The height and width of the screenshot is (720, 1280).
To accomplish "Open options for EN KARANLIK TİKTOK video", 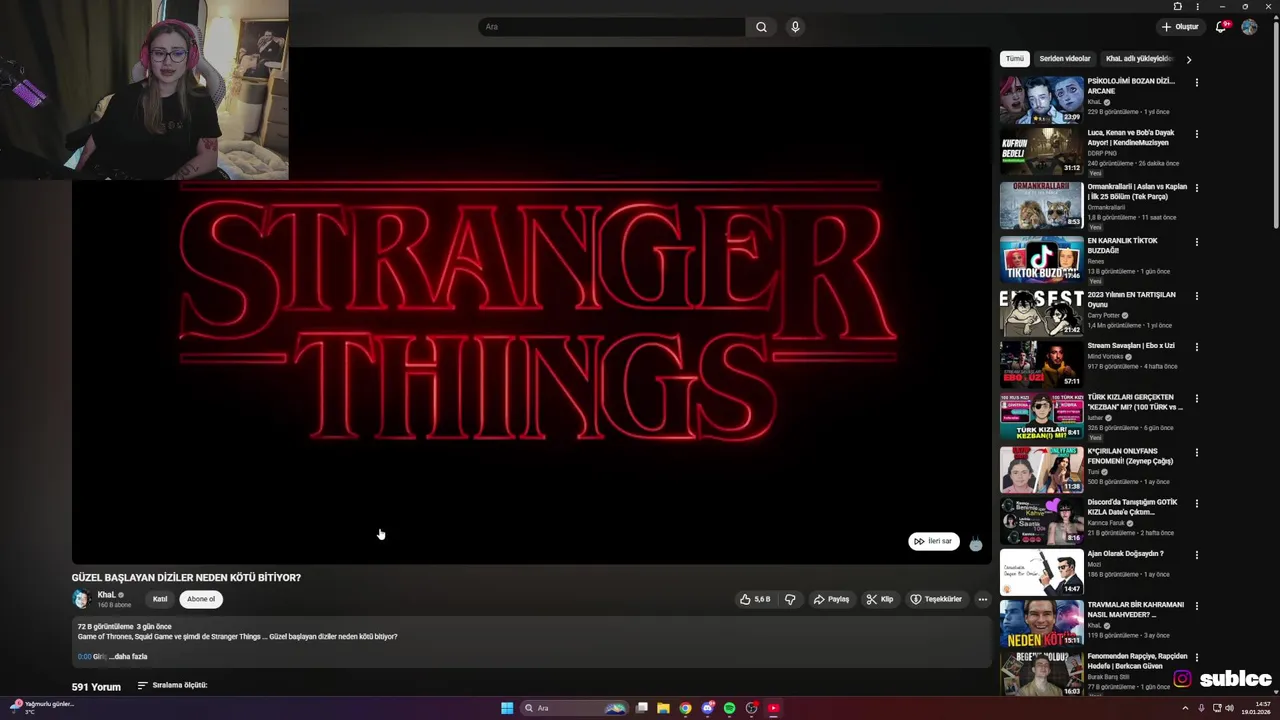I will 1197,242.
